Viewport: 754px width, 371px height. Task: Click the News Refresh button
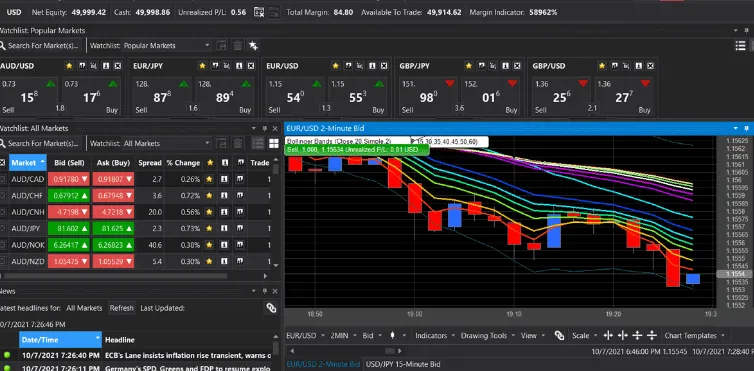[x=121, y=308]
